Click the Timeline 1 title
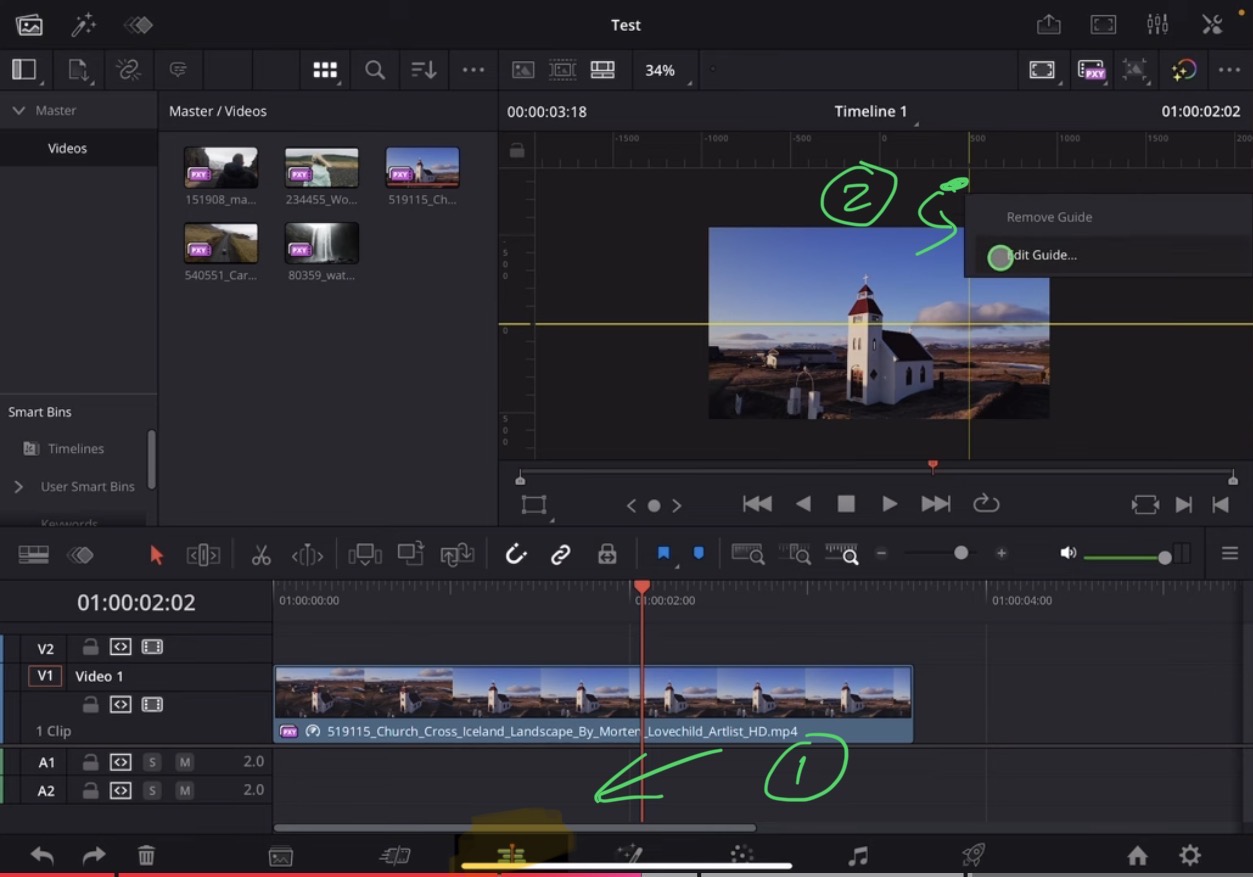1253x877 pixels. pyautogui.click(x=871, y=111)
